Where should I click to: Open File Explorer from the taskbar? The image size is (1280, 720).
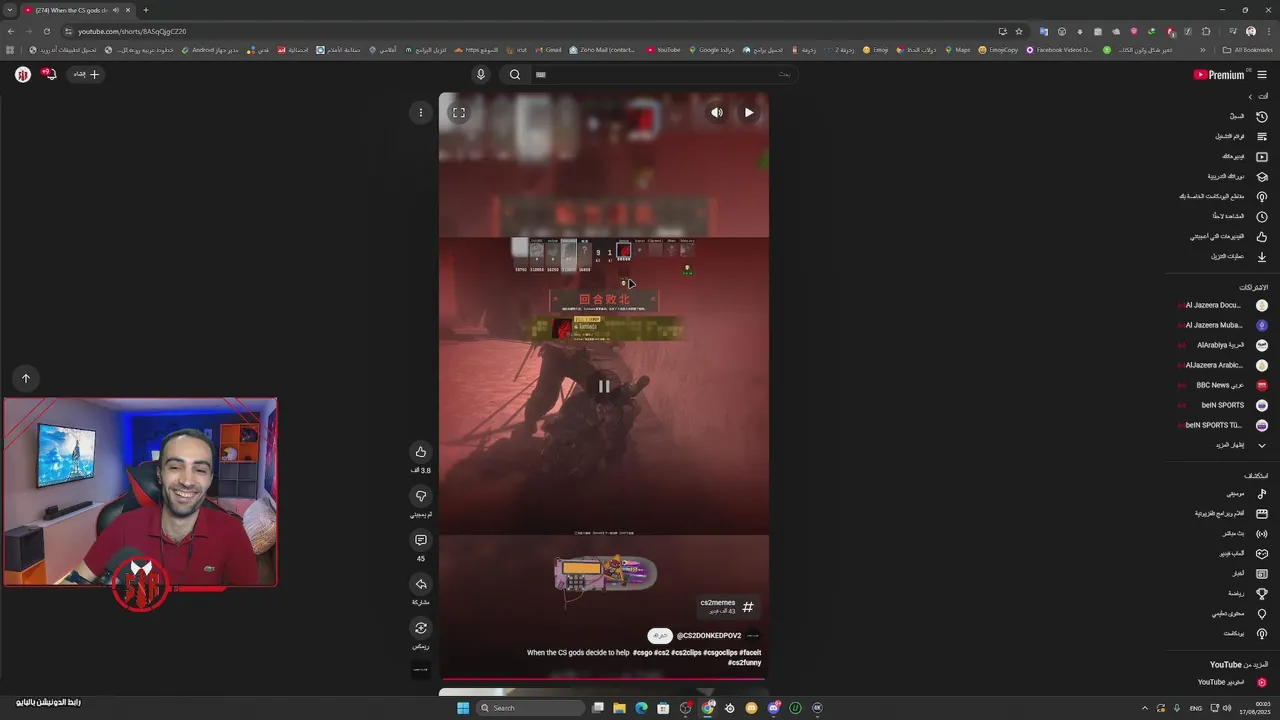[619, 708]
